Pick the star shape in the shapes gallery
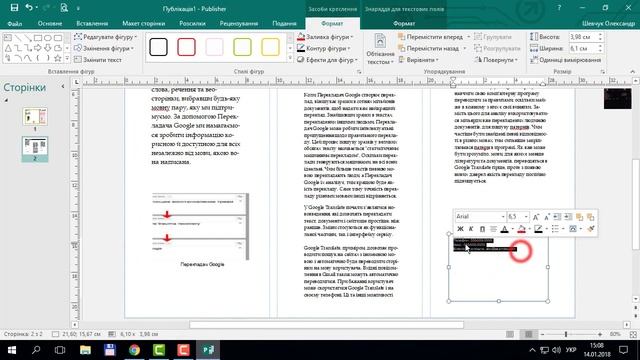 click(58, 58)
